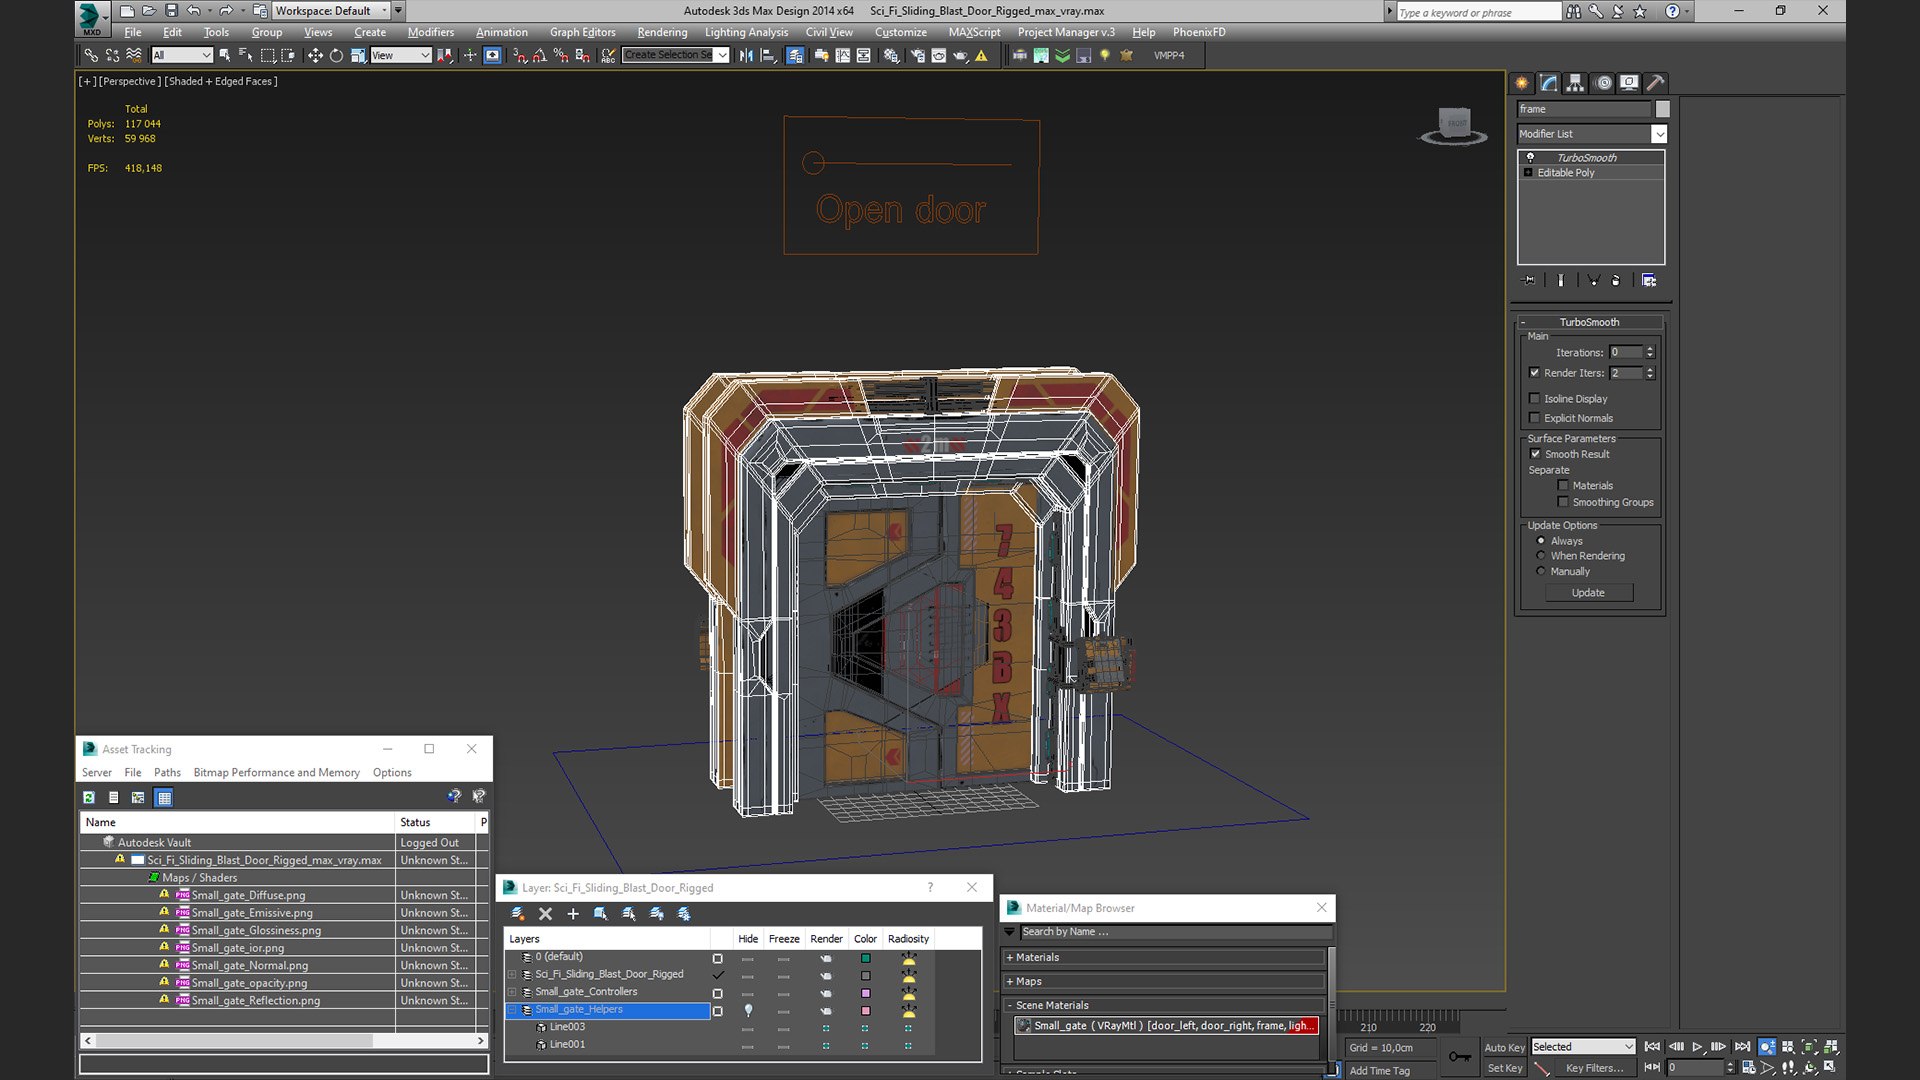Click Maximize Viewport Toggle icon
1920x1080 pixels.
click(1829, 1068)
